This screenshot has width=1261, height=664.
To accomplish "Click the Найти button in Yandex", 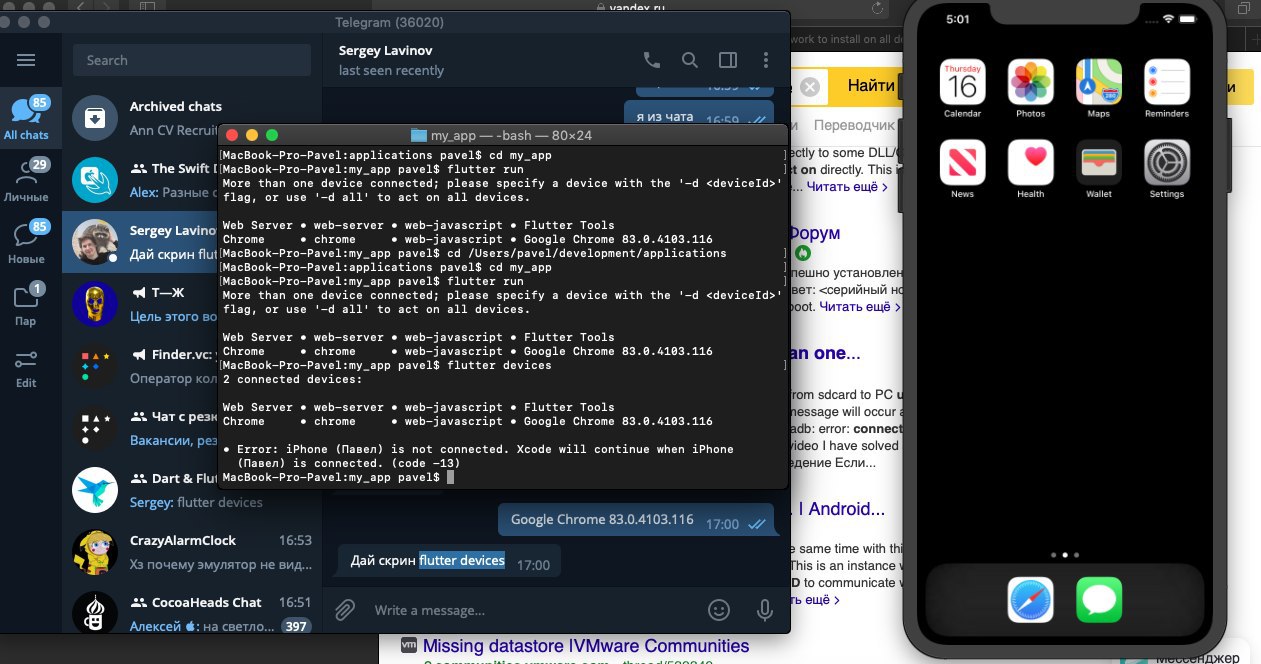I will (x=869, y=87).
